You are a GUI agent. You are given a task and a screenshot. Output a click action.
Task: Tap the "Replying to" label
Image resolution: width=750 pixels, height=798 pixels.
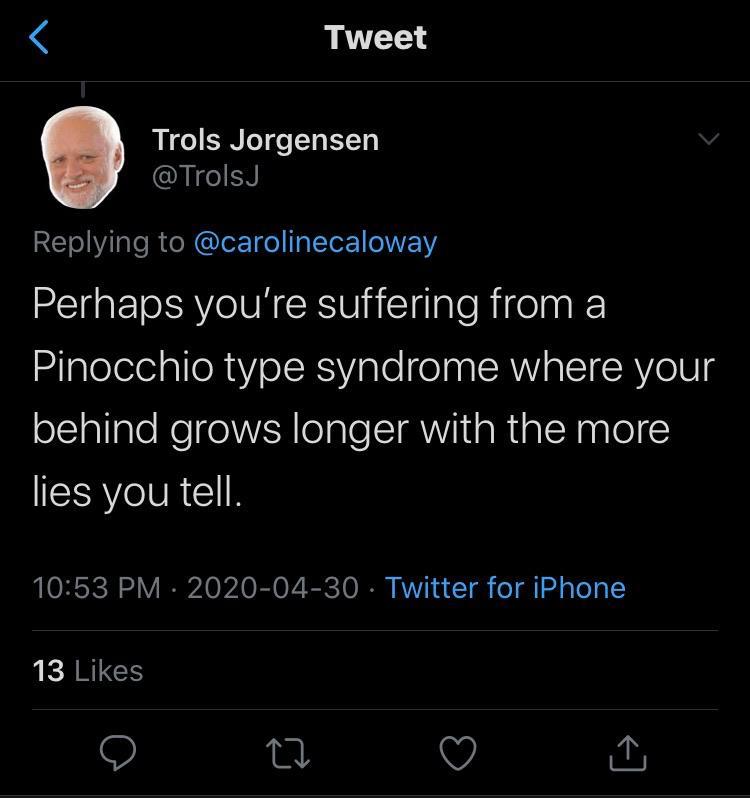(x=108, y=242)
